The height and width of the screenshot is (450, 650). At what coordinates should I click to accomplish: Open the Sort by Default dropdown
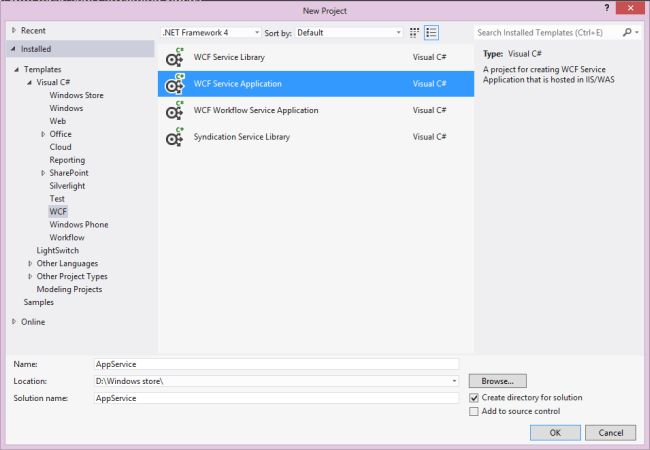349,33
